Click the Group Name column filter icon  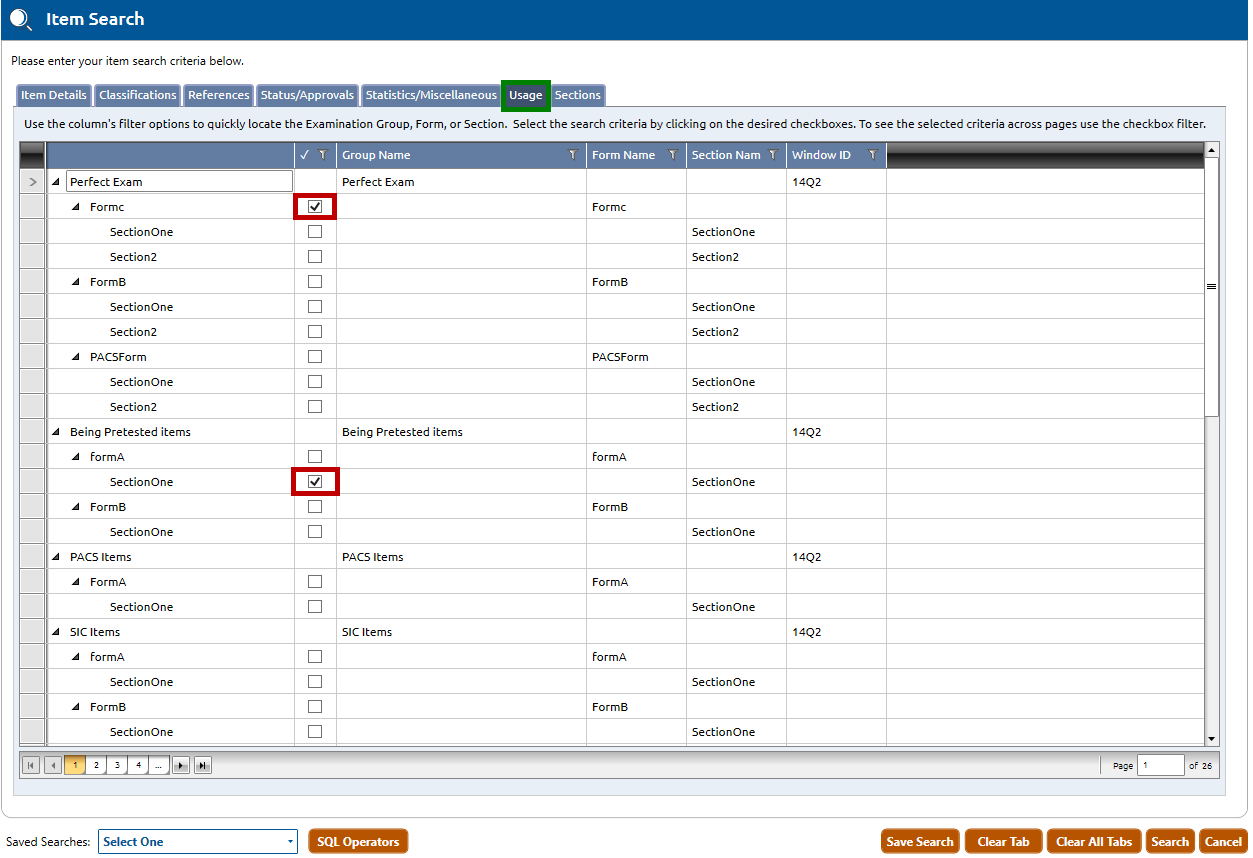(572, 155)
